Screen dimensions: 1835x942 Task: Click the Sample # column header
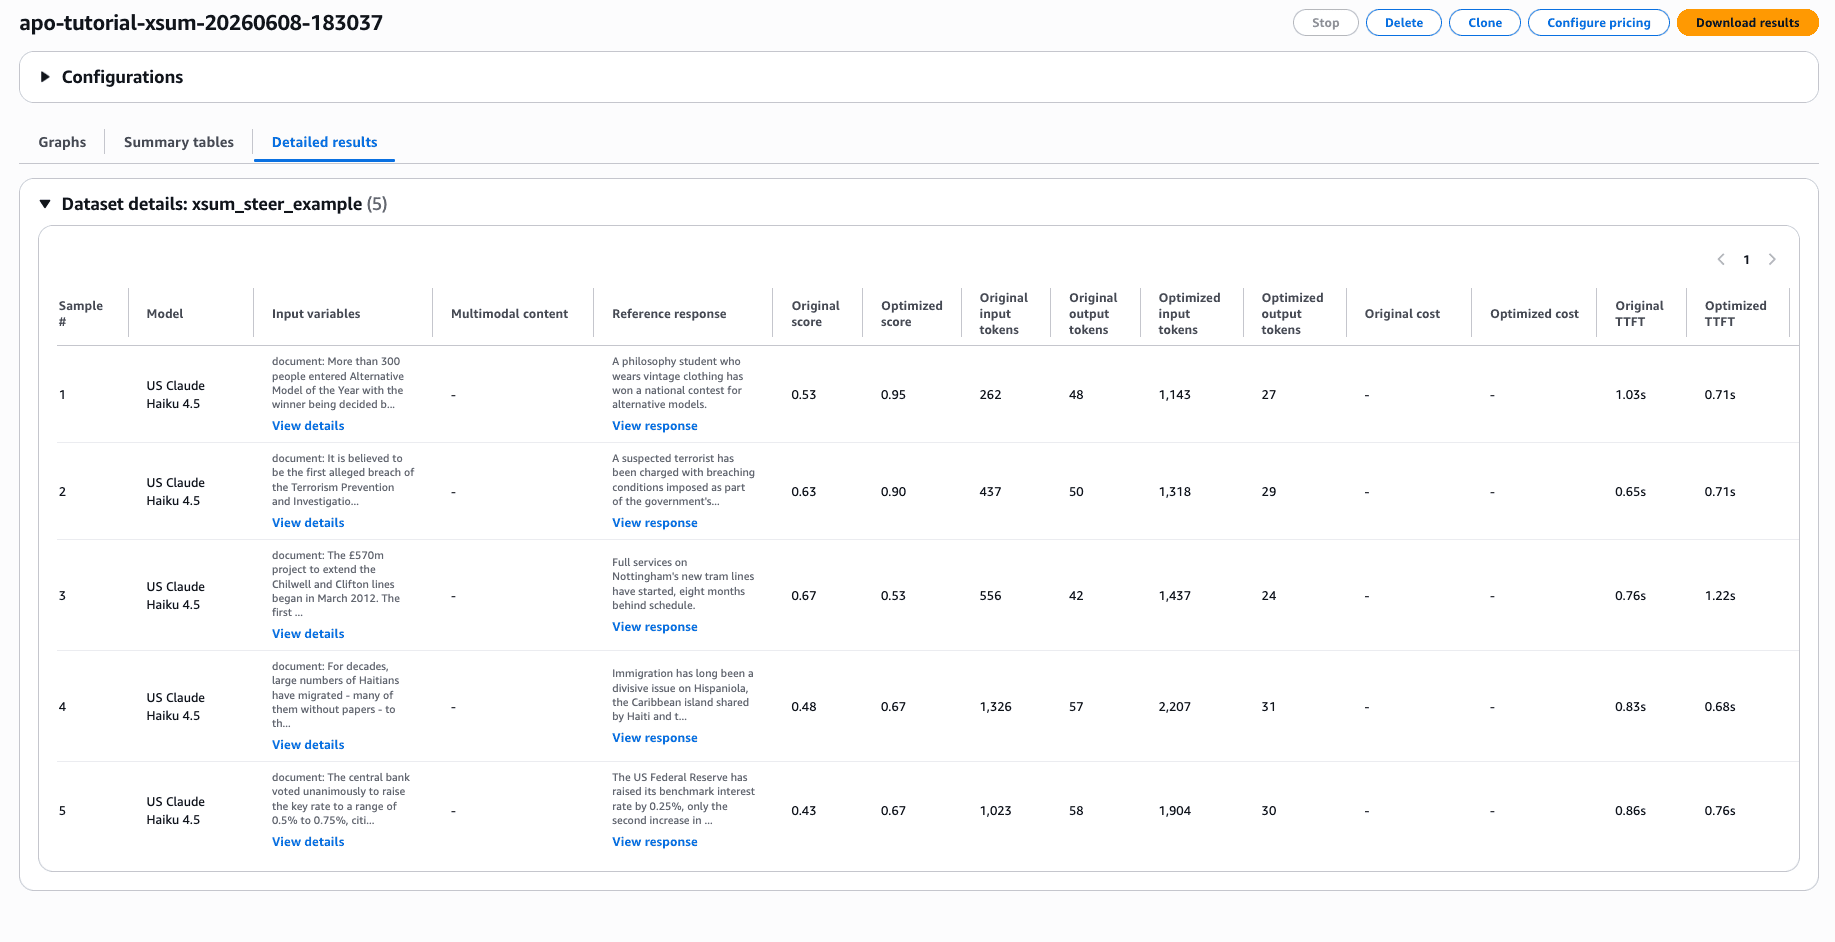(x=80, y=314)
